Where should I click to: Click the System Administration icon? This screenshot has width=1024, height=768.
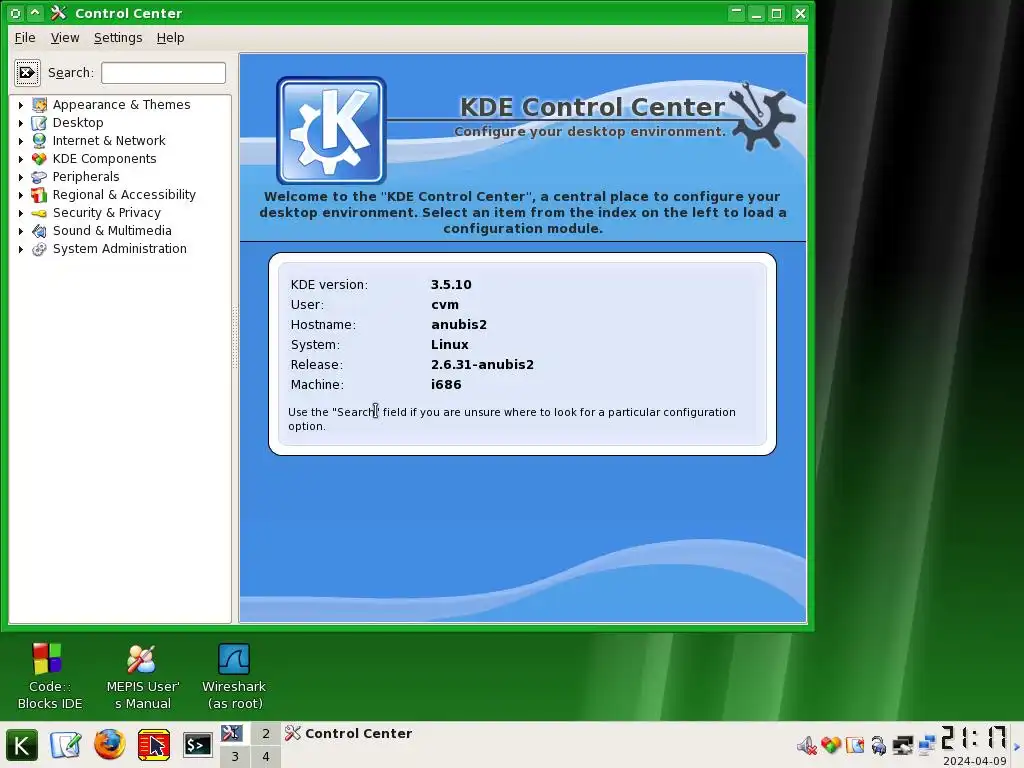[39, 249]
